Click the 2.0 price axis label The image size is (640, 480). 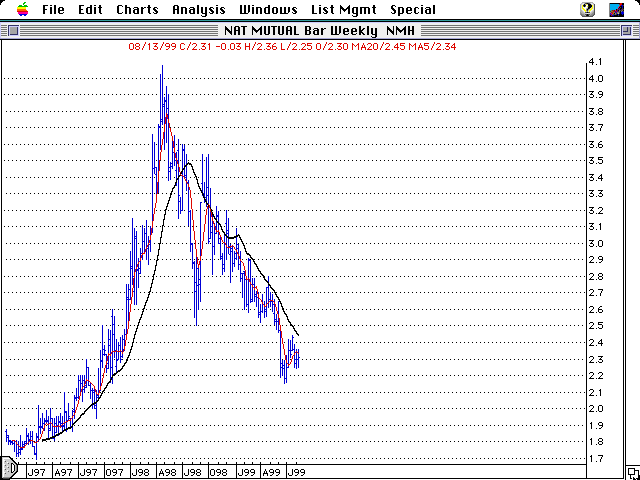point(596,409)
